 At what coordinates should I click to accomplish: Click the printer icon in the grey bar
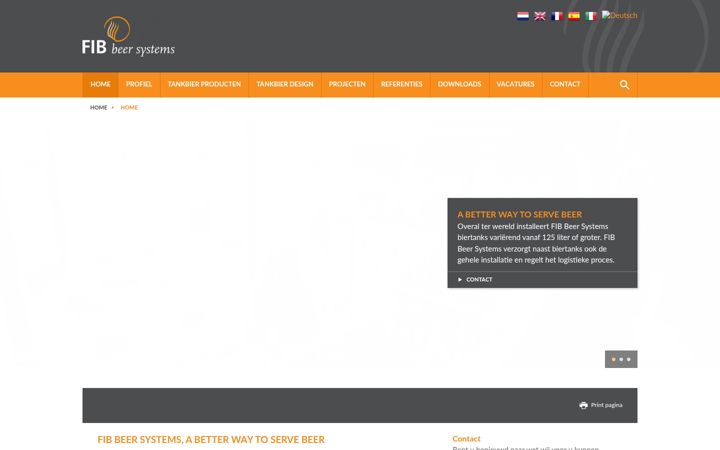tap(583, 405)
